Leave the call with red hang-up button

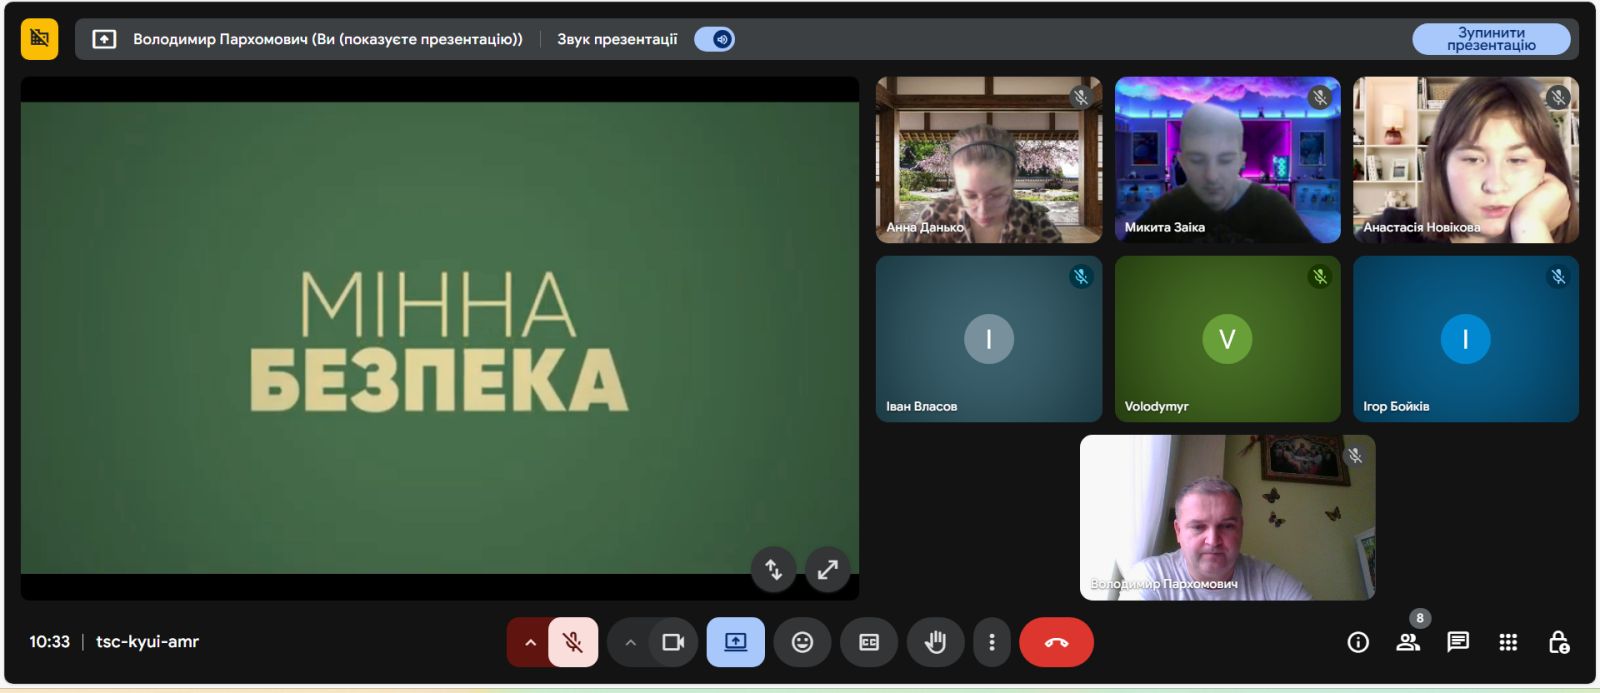click(x=1056, y=642)
